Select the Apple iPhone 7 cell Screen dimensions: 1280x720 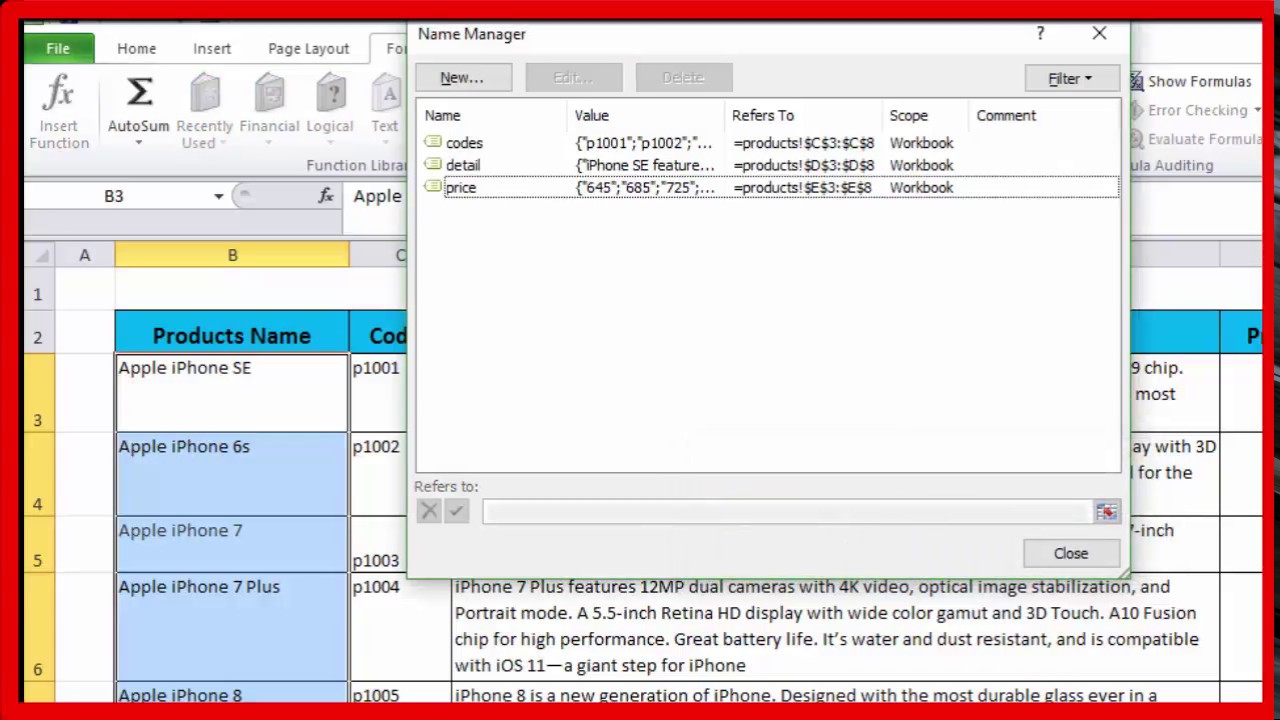point(232,545)
